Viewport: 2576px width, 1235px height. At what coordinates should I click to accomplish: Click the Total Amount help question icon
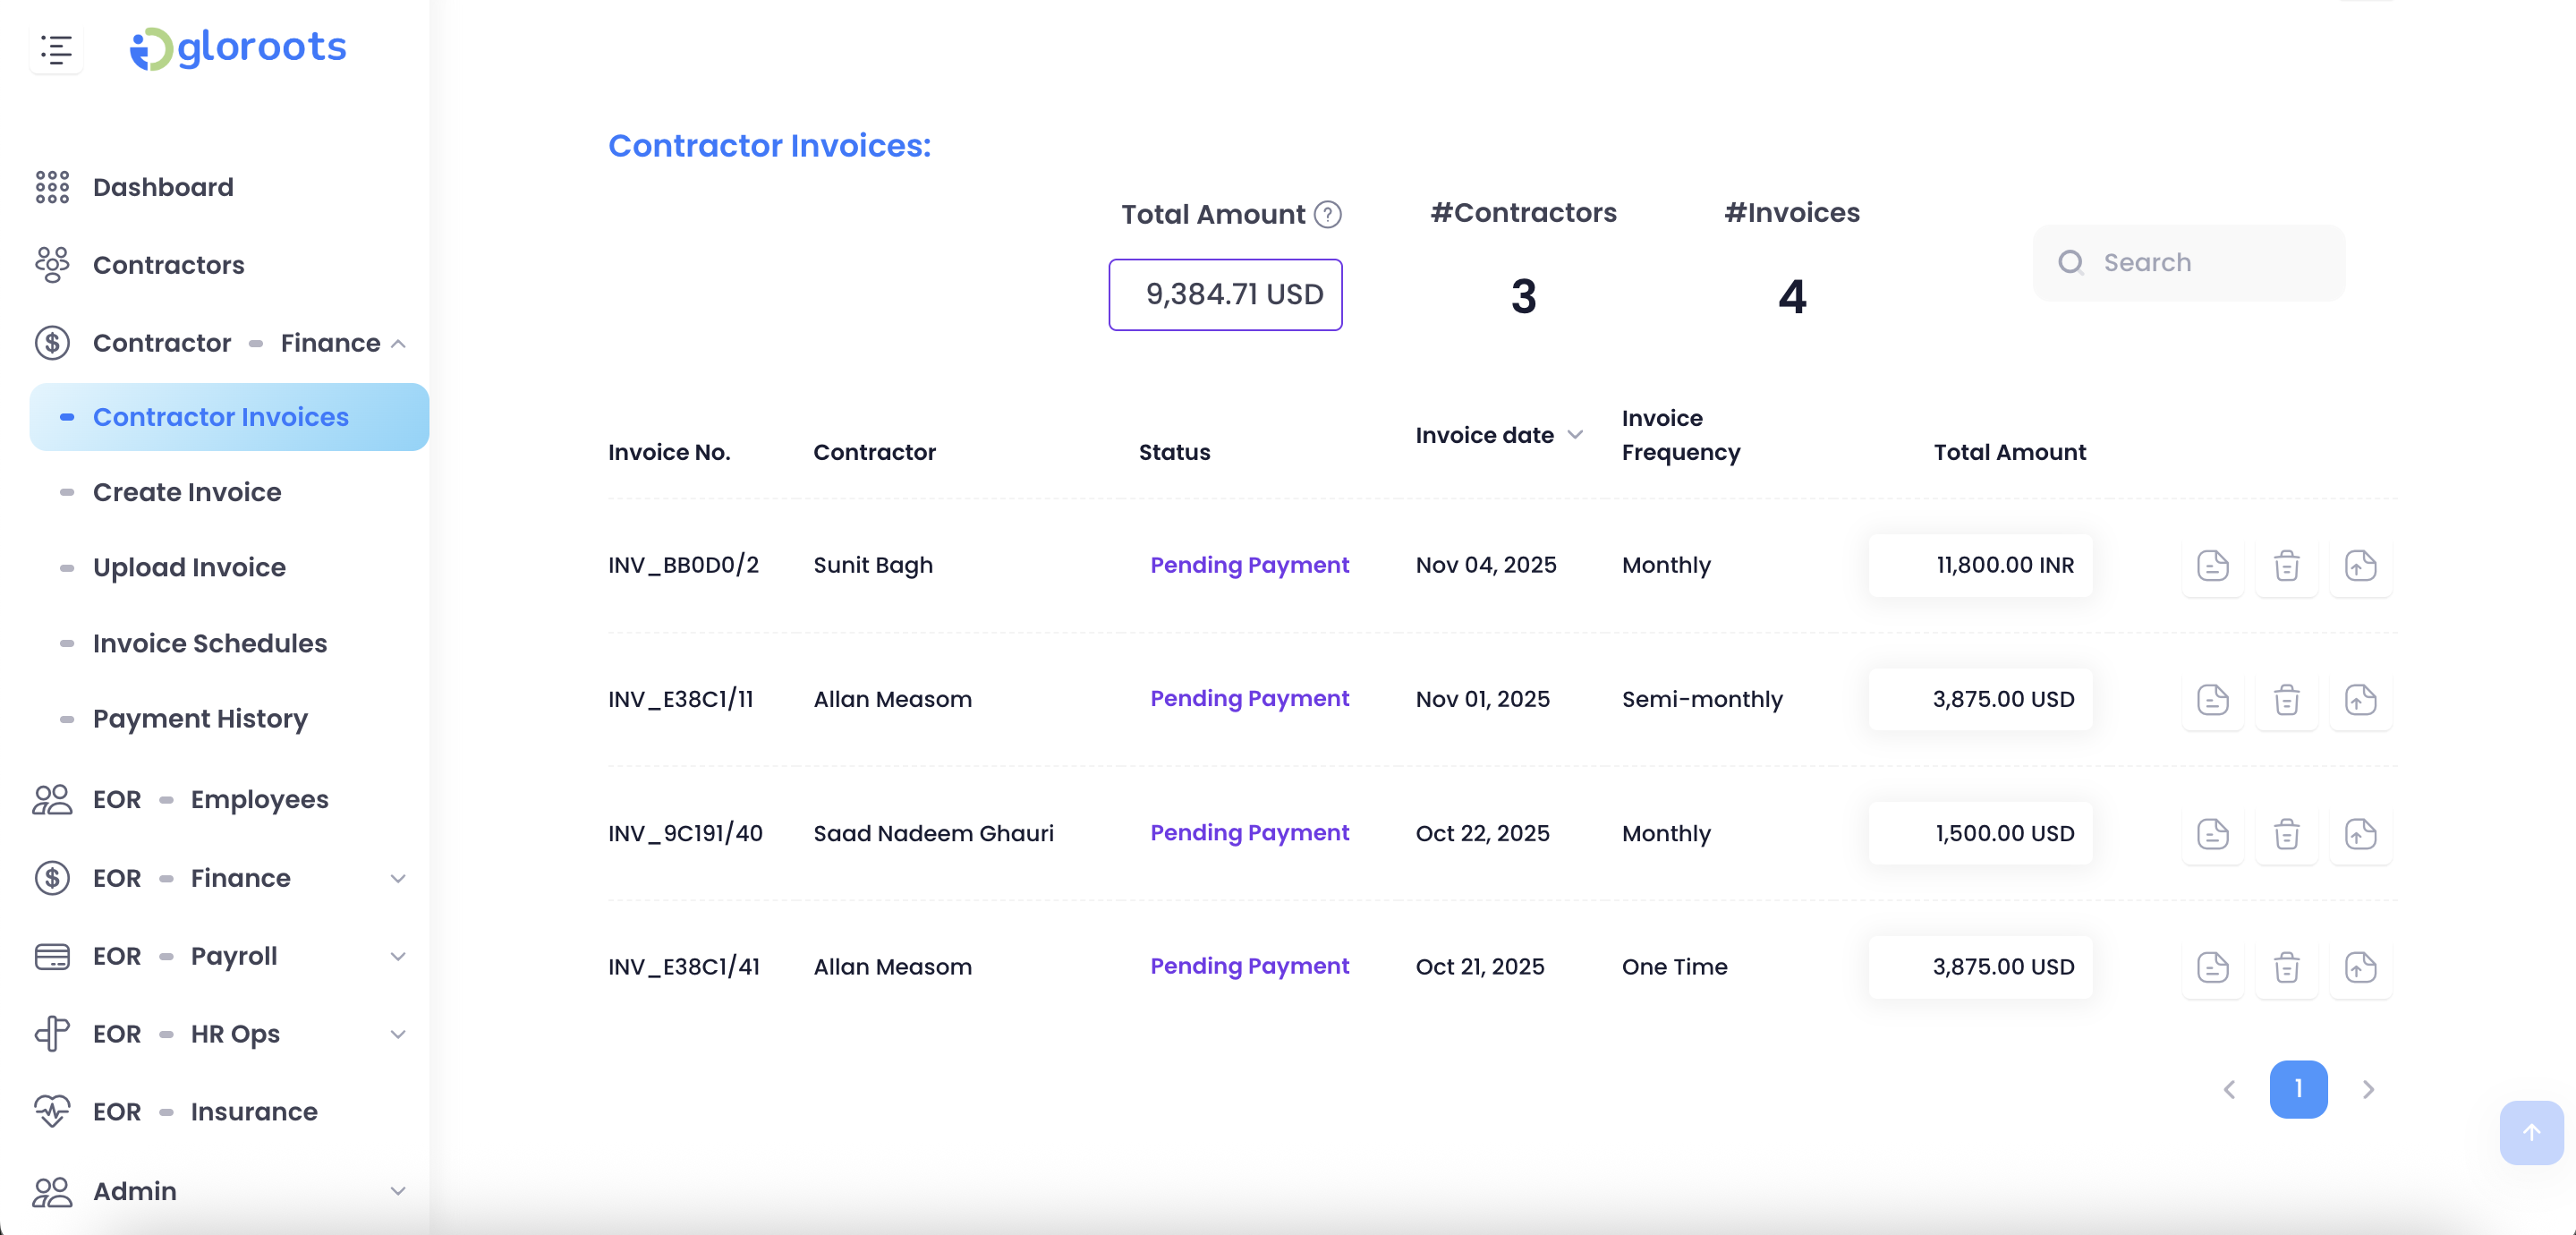tap(1327, 215)
